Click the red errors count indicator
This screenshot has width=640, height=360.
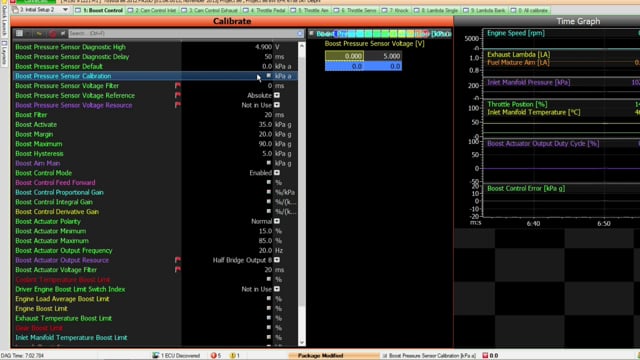[x=216, y=356]
